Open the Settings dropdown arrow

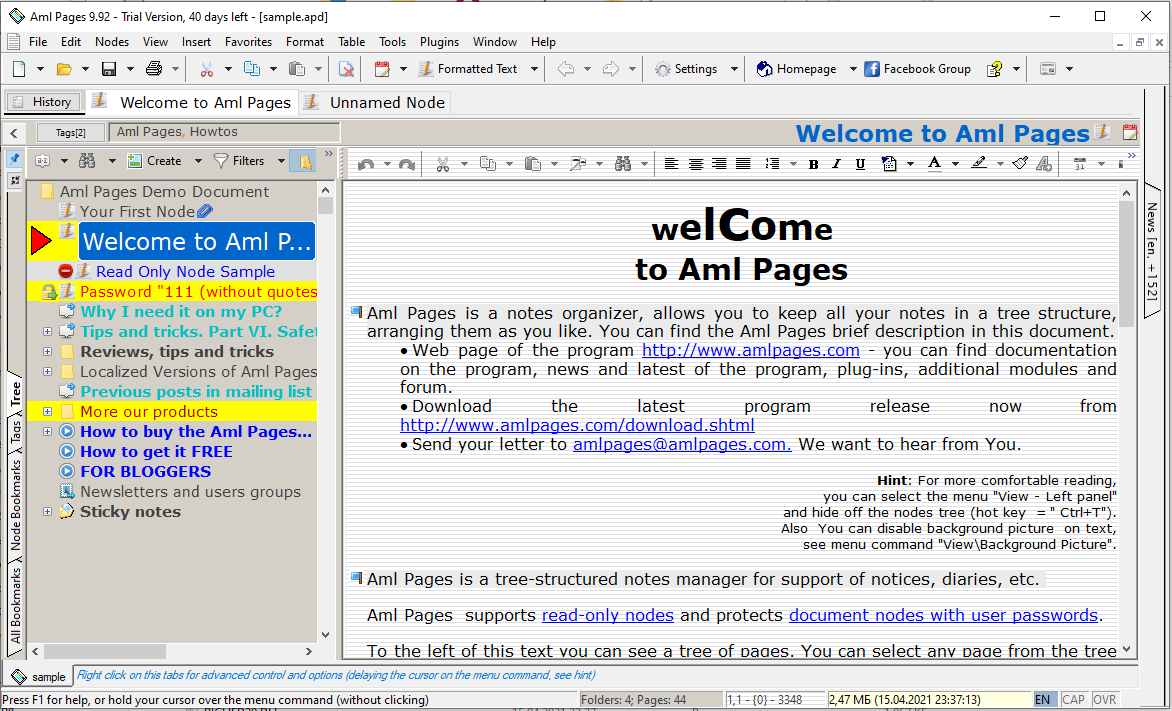click(x=734, y=69)
